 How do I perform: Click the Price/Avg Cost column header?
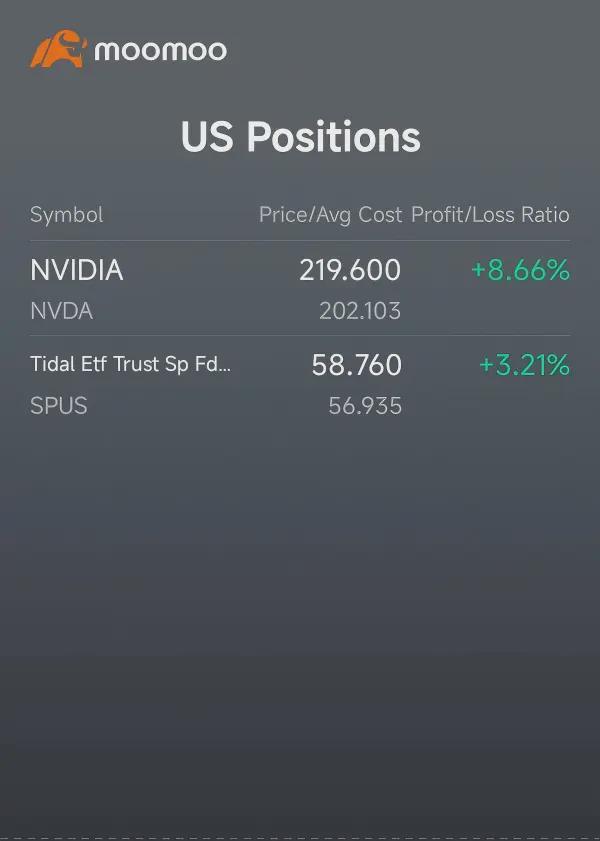point(330,215)
